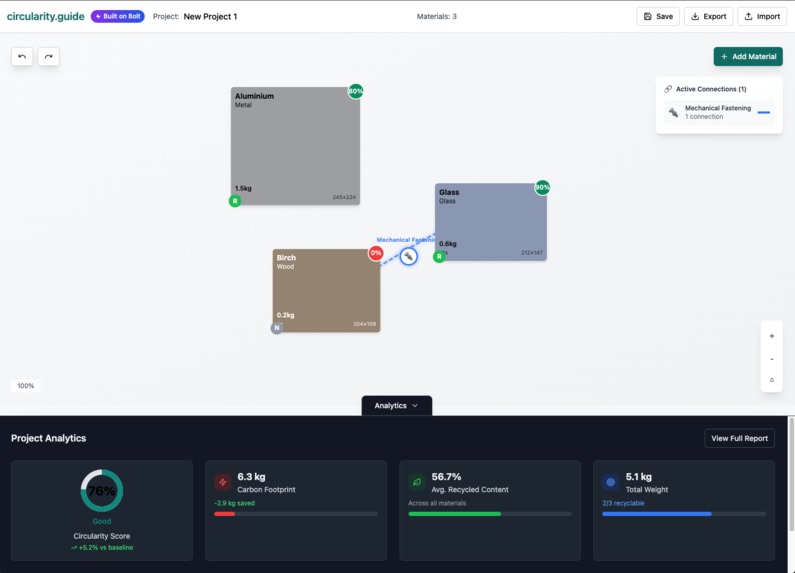
Task: Reset view with the home icon
Action: click(772, 380)
